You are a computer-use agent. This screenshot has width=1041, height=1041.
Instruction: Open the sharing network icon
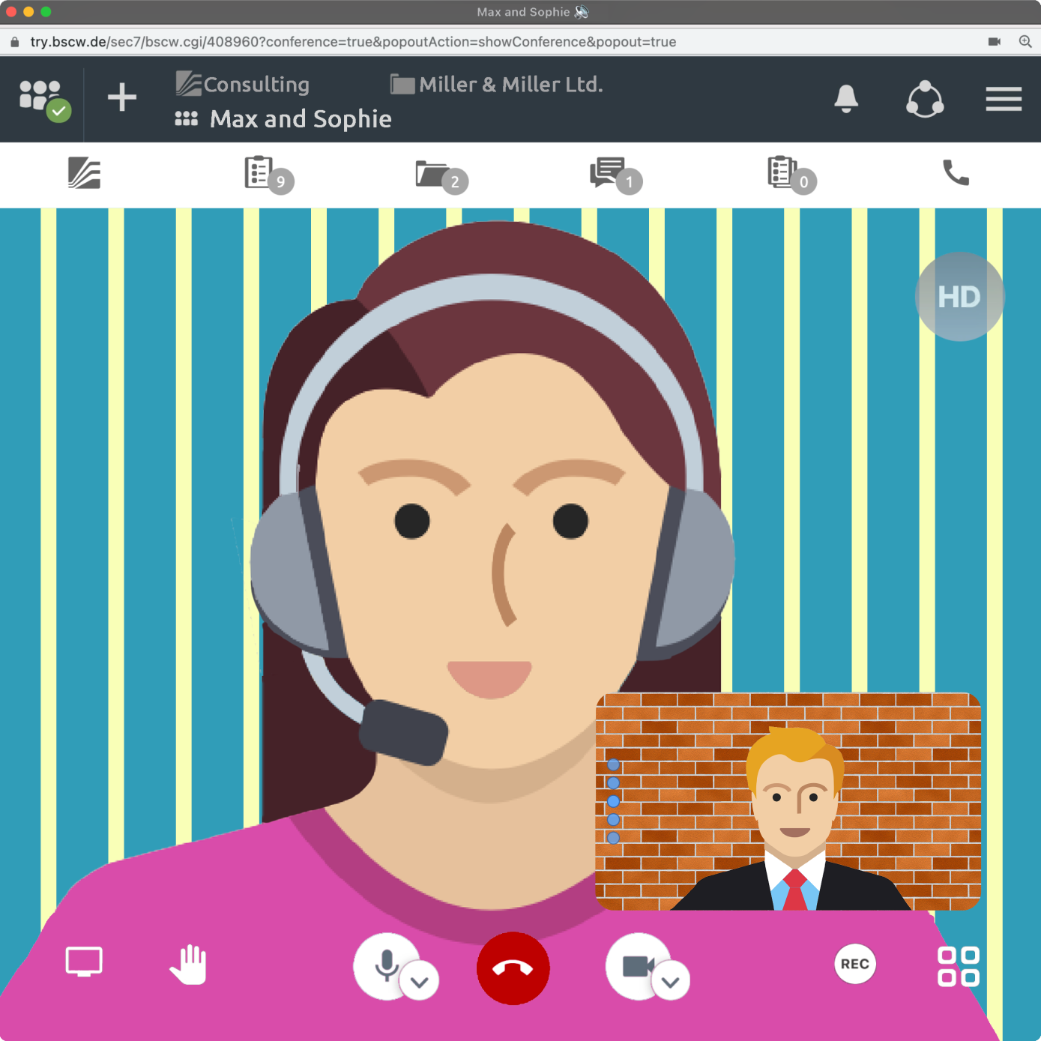point(925,100)
